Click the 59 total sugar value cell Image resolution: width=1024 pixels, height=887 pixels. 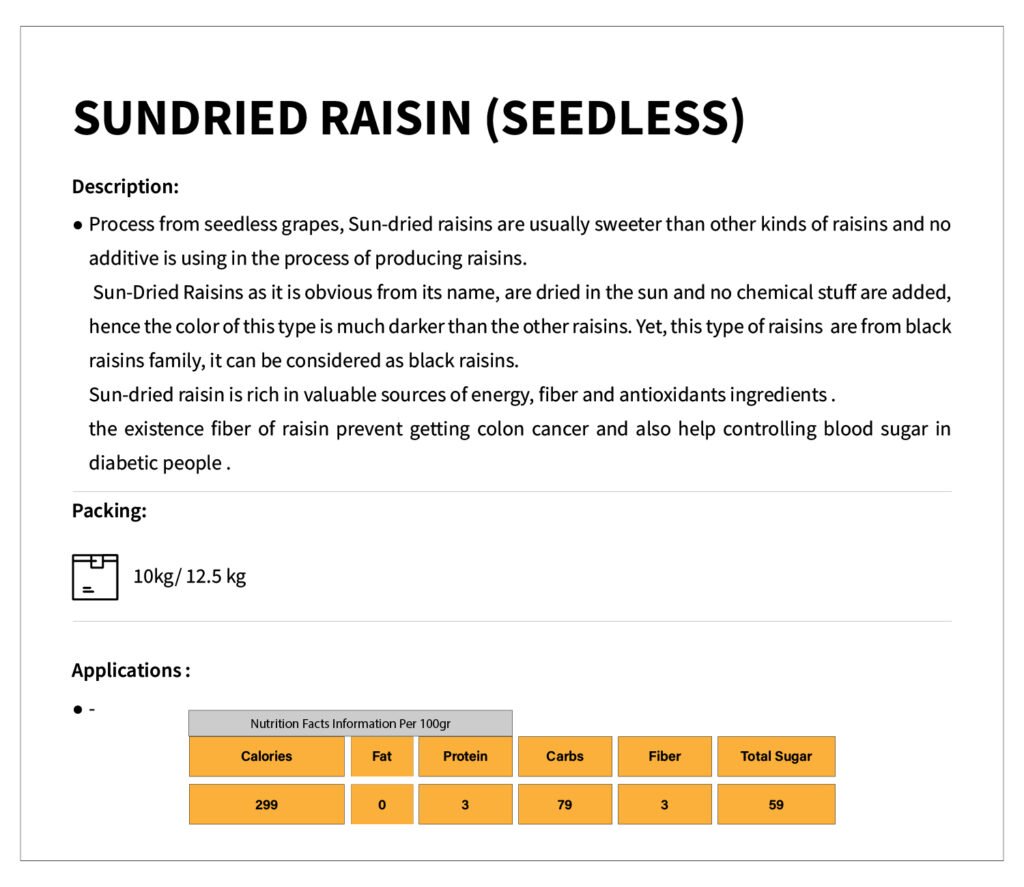pyautogui.click(x=776, y=804)
